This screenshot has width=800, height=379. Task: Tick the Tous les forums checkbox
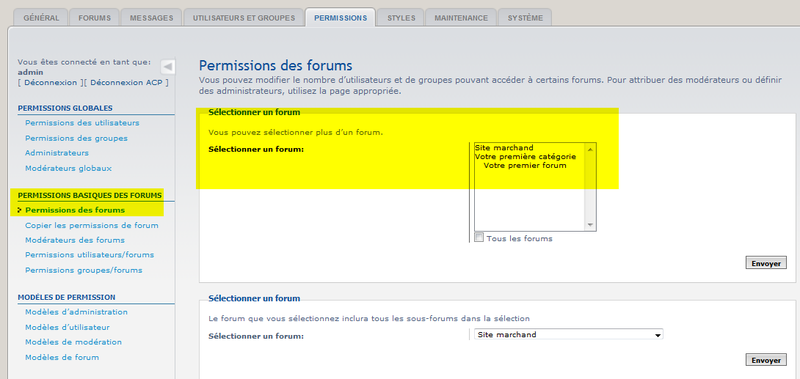coord(479,237)
